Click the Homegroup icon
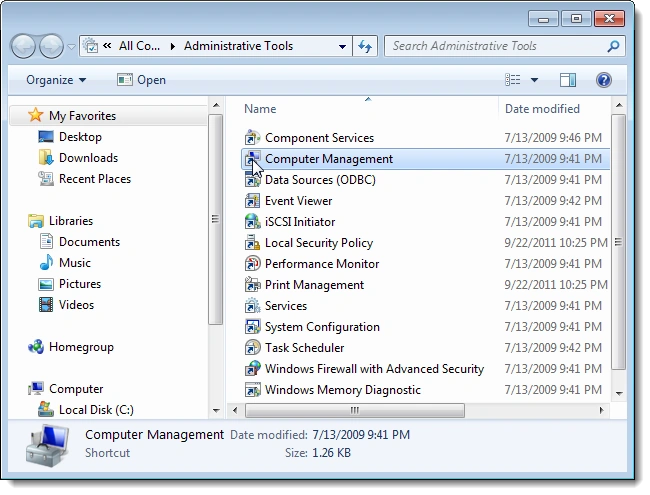650x495 pixels. pyautogui.click(x=36, y=347)
